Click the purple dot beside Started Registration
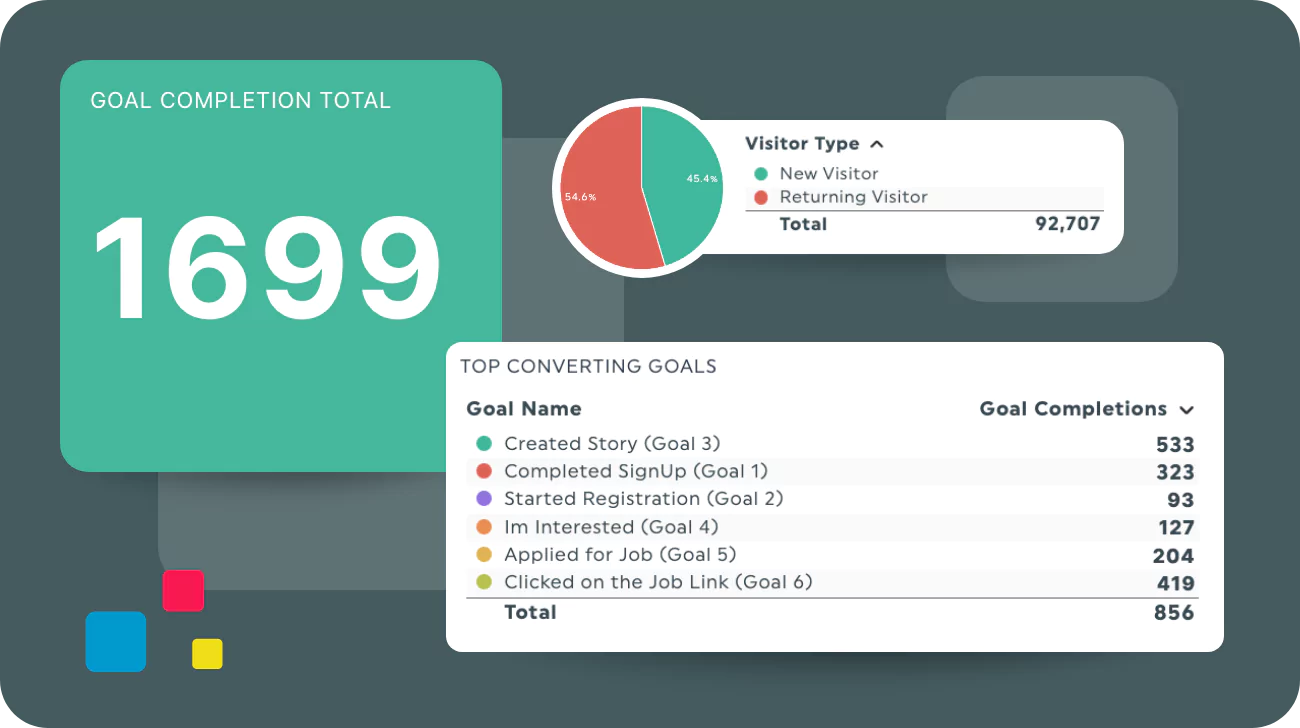 [485, 499]
